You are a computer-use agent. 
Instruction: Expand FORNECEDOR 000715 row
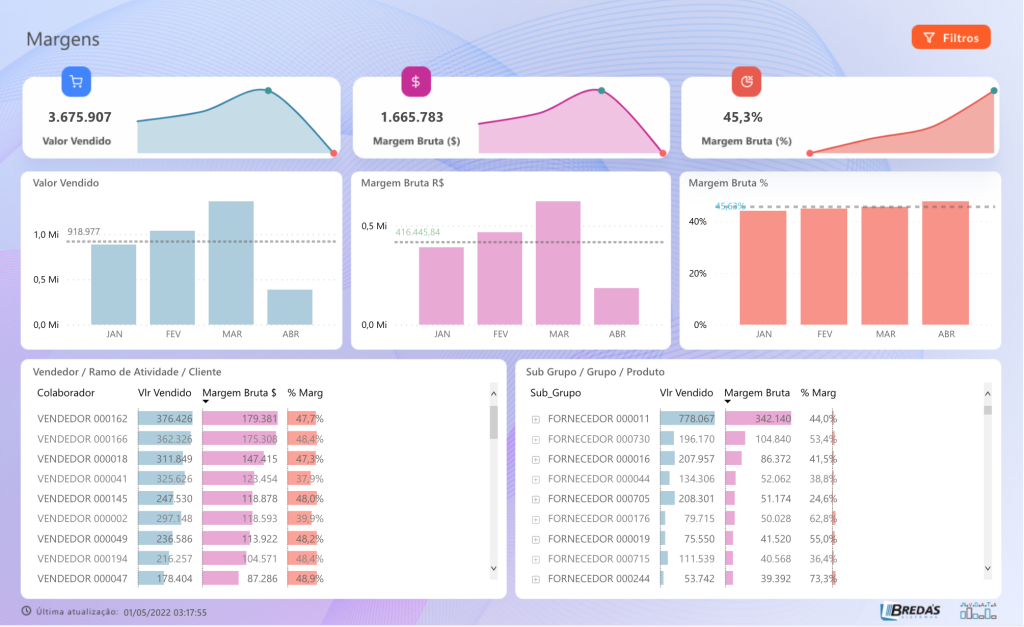click(536, 560)
